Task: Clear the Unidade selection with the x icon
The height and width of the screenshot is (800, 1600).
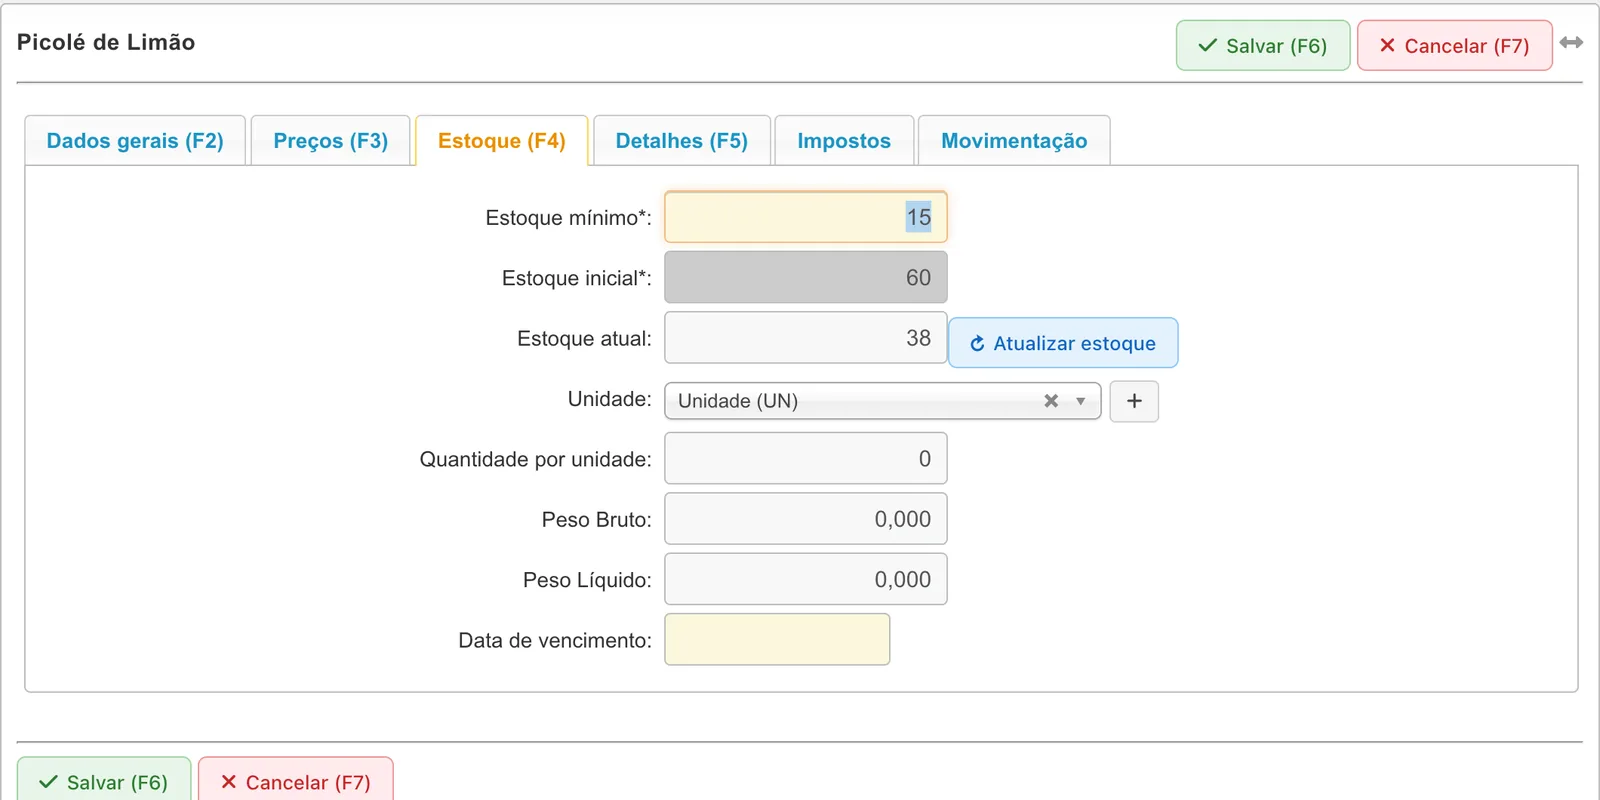Action: (1051, 401)
